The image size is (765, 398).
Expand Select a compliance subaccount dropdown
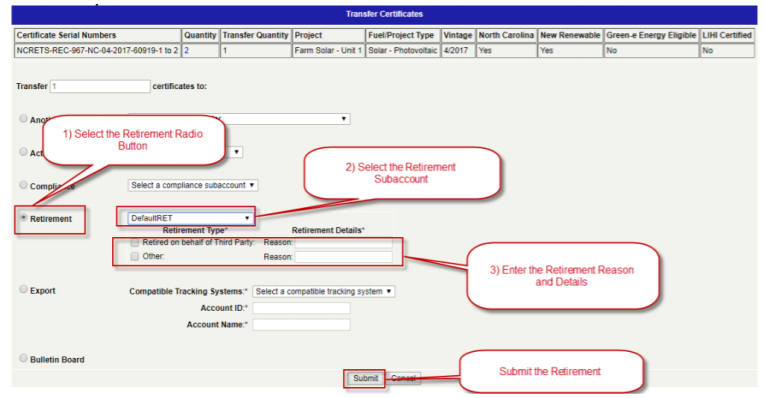point(193,185)
